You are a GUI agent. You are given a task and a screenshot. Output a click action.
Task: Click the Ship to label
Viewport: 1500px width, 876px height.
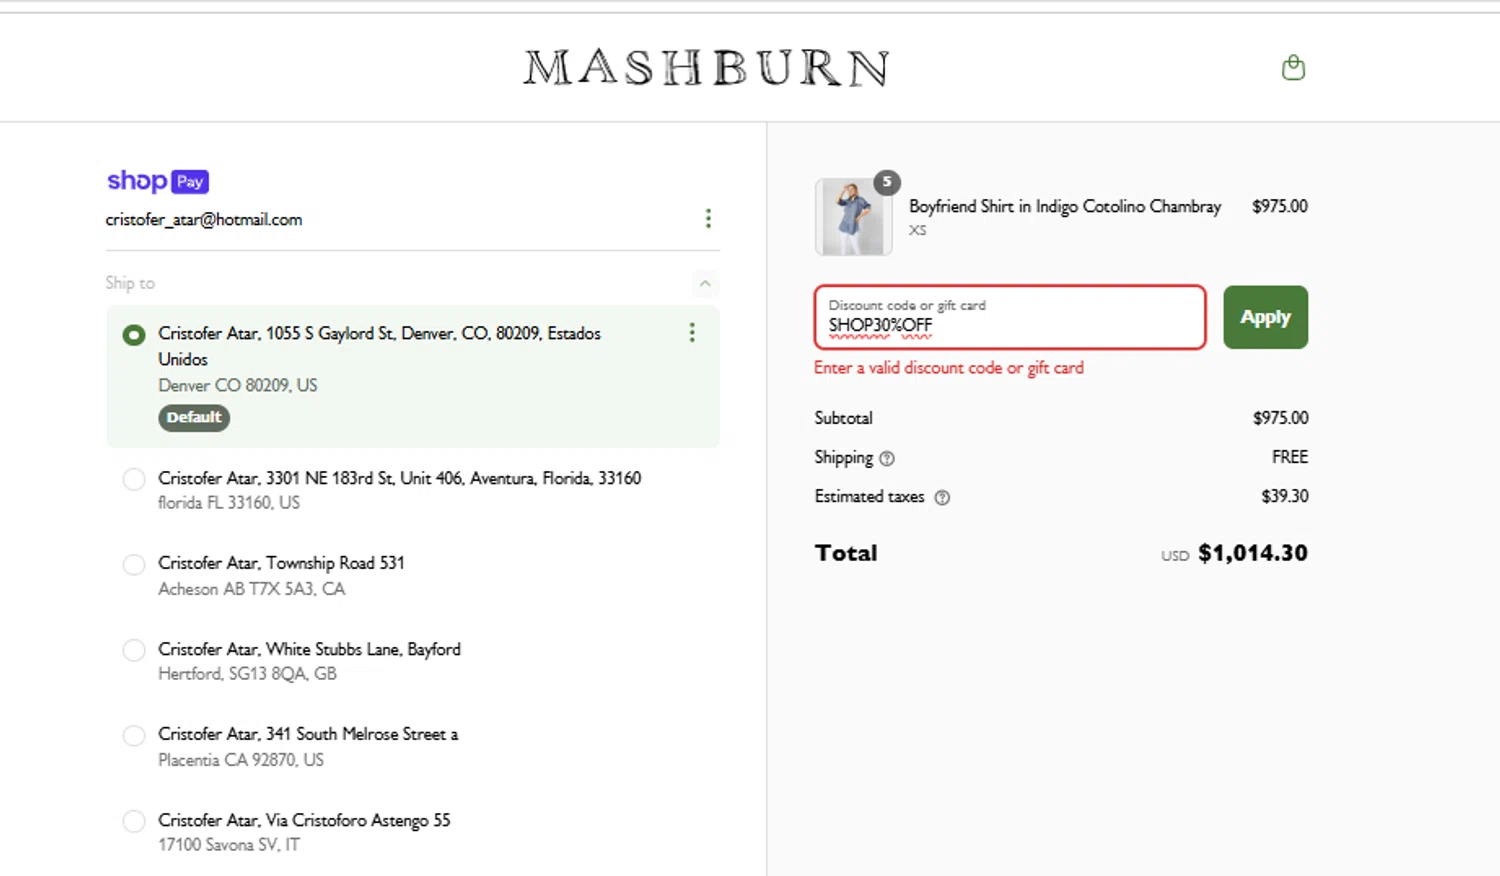130,283
